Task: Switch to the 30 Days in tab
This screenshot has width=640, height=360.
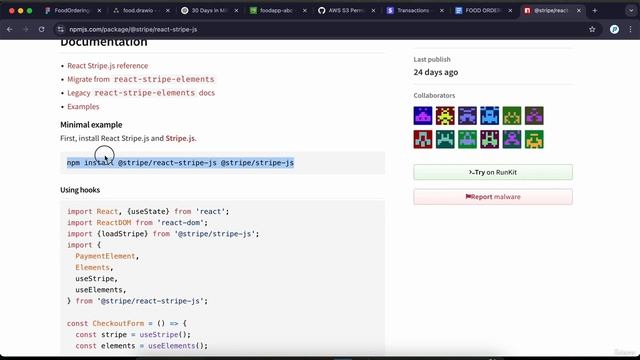Action: (209, 11)
